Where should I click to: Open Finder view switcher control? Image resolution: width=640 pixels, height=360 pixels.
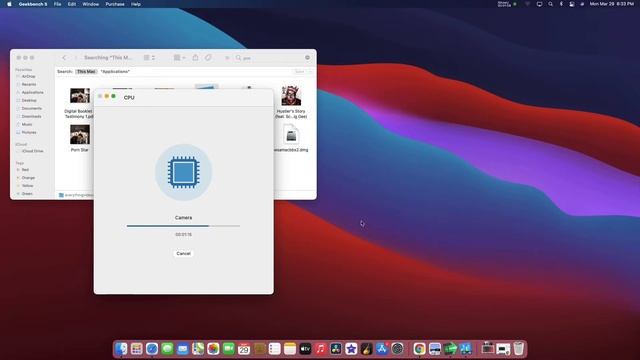click(x=149, y=58)
